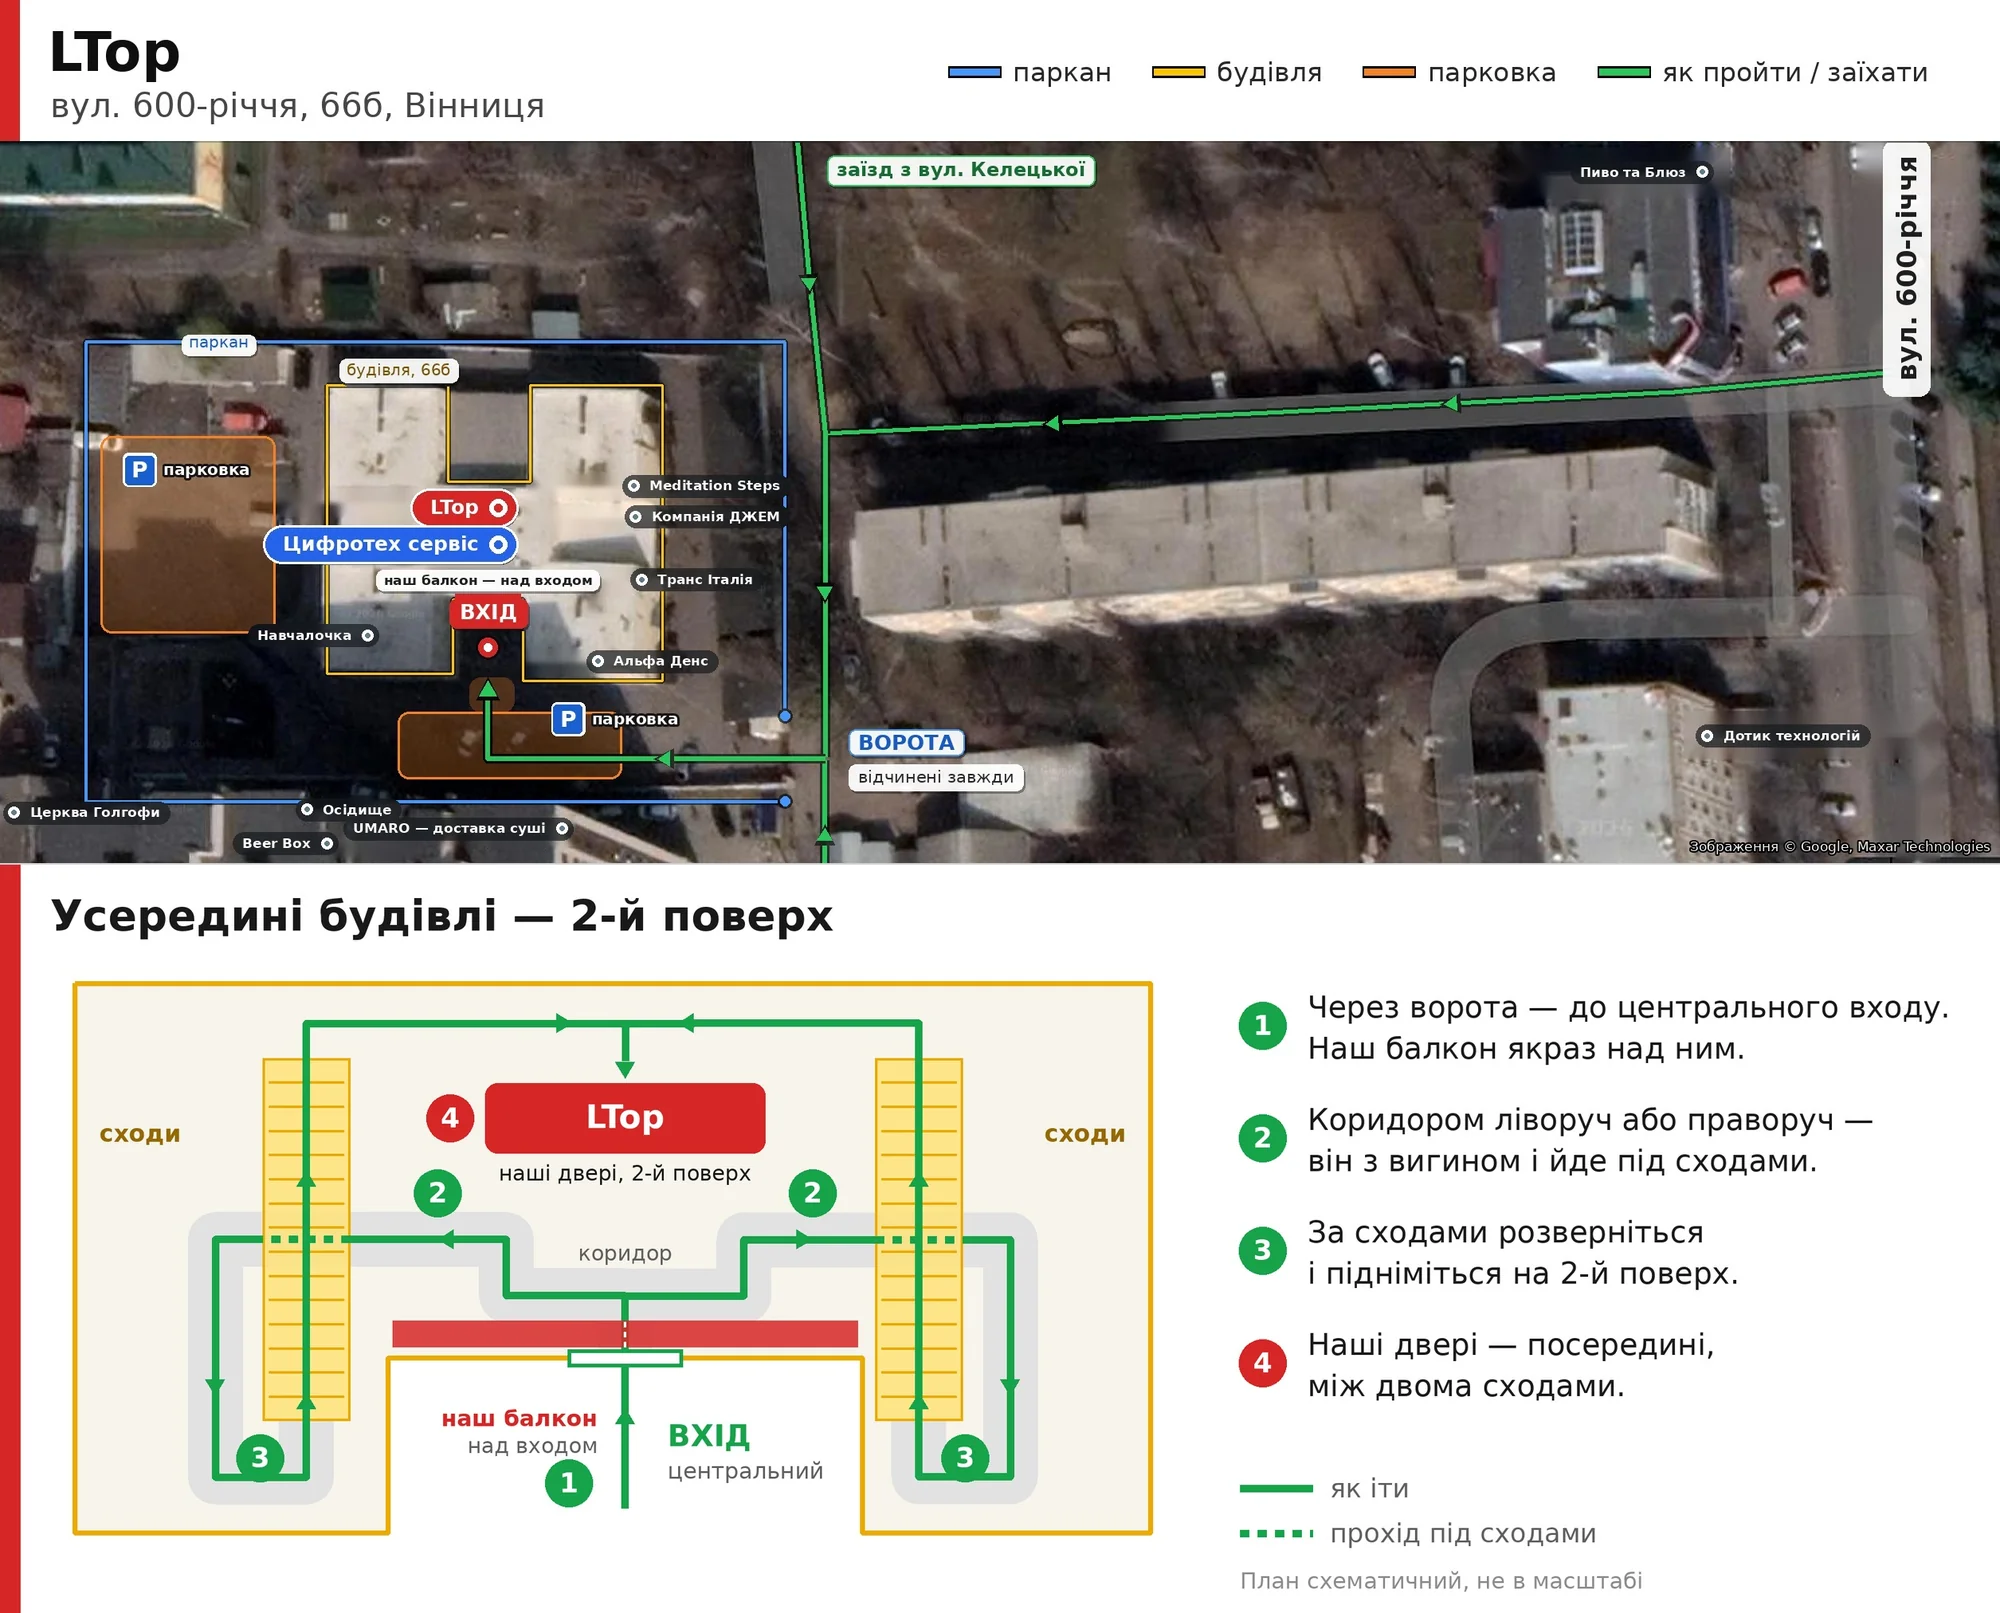Image resolution: width=2000 pixels, height=1613 pixels.
Task: Click the red ВХІД label on map
Action: (488, 612)
